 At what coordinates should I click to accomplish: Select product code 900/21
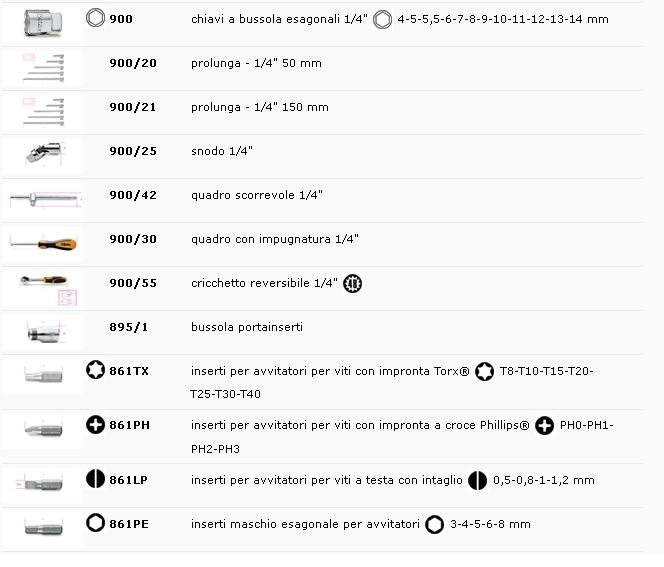click(x=133, y=107)
